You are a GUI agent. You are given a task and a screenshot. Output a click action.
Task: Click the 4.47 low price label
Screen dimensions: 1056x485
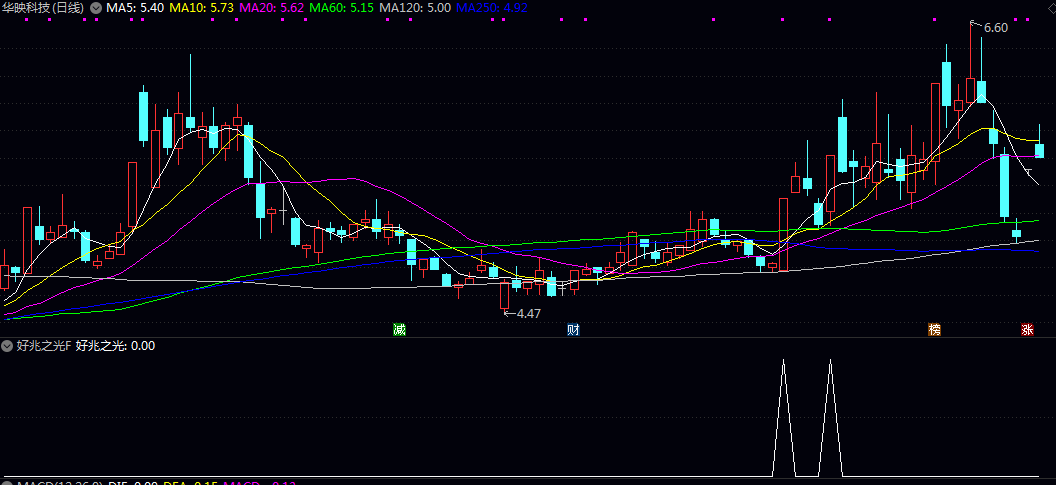pyautogui.click(x=529, y=313)
